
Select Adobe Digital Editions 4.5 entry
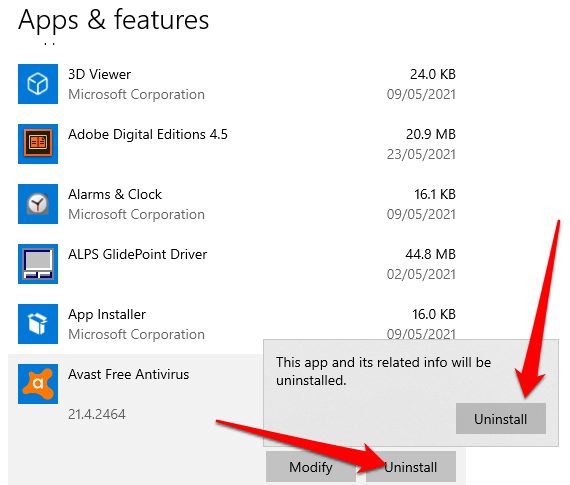(237, 144)
